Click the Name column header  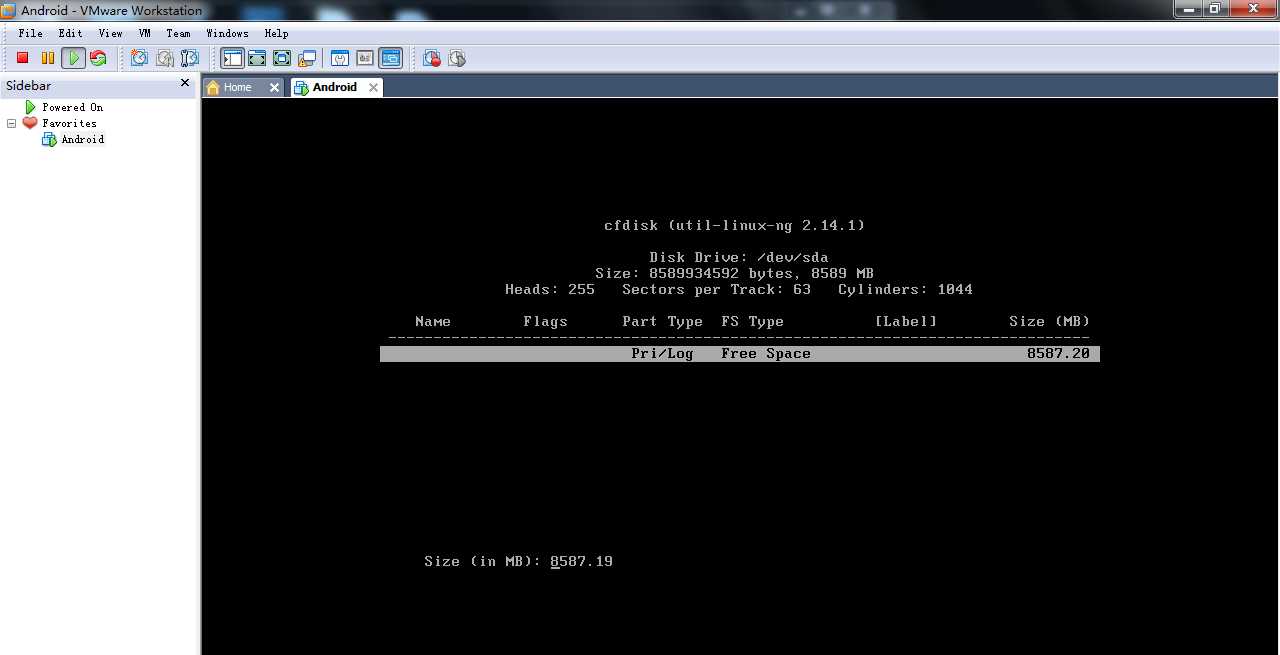pos(433,321)
